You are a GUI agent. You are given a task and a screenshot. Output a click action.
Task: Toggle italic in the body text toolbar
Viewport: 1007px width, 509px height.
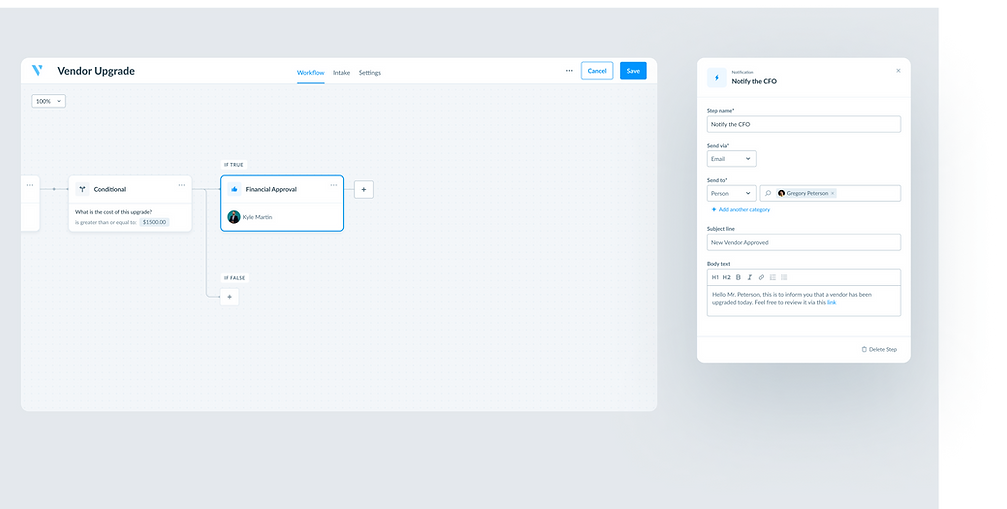pyautogui.click(x=749, y=277)
